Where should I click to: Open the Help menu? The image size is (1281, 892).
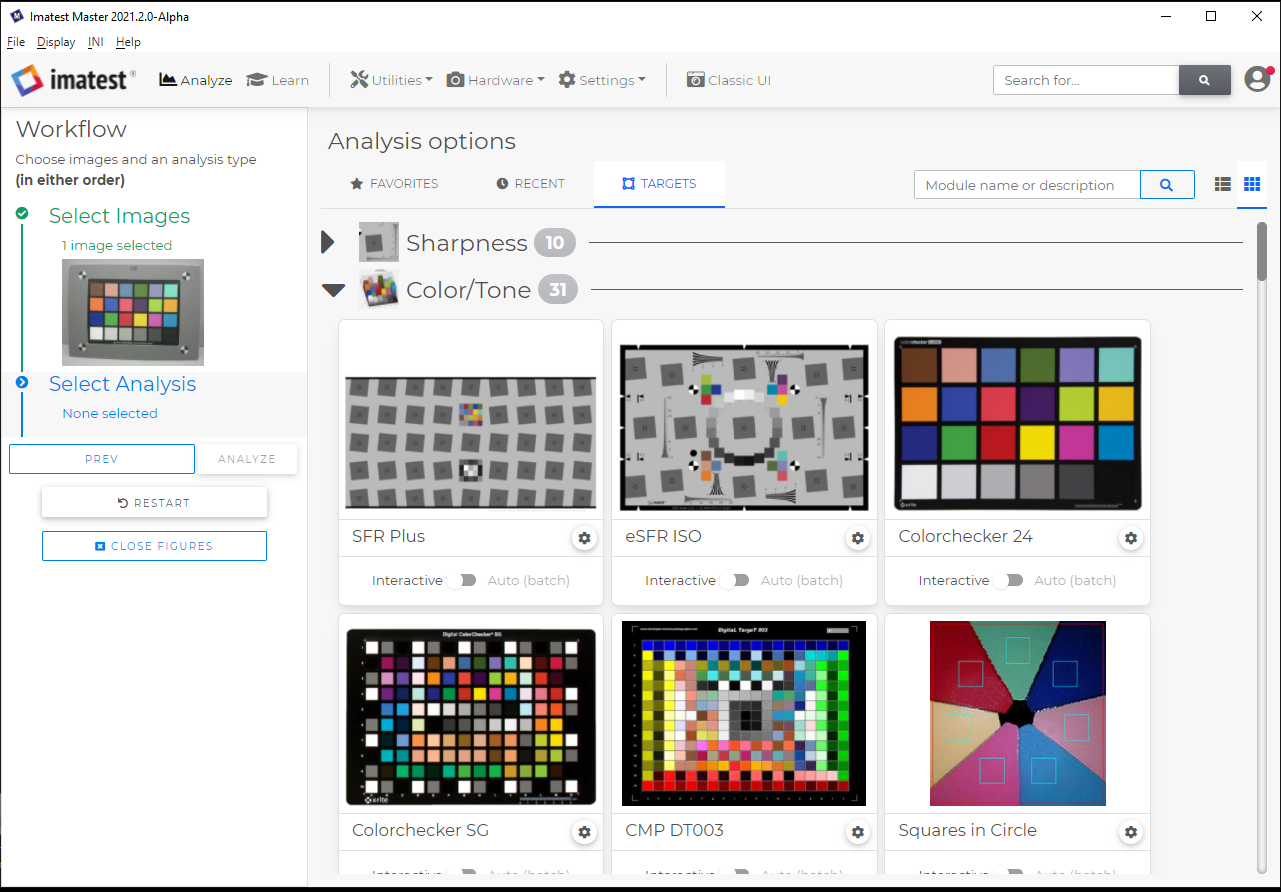(128, 42)
